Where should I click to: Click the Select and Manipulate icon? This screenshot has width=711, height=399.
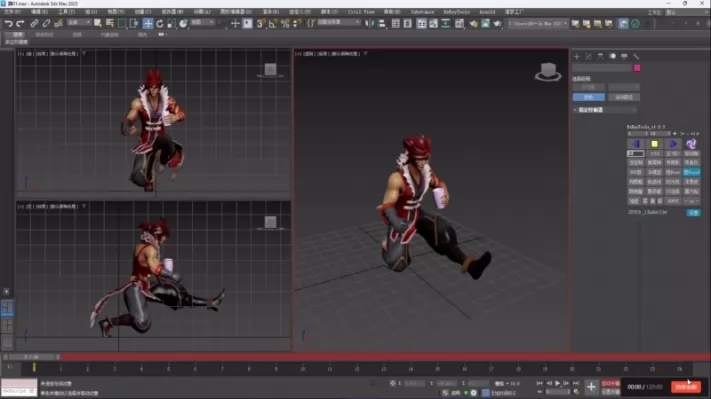tap(235, 24)
